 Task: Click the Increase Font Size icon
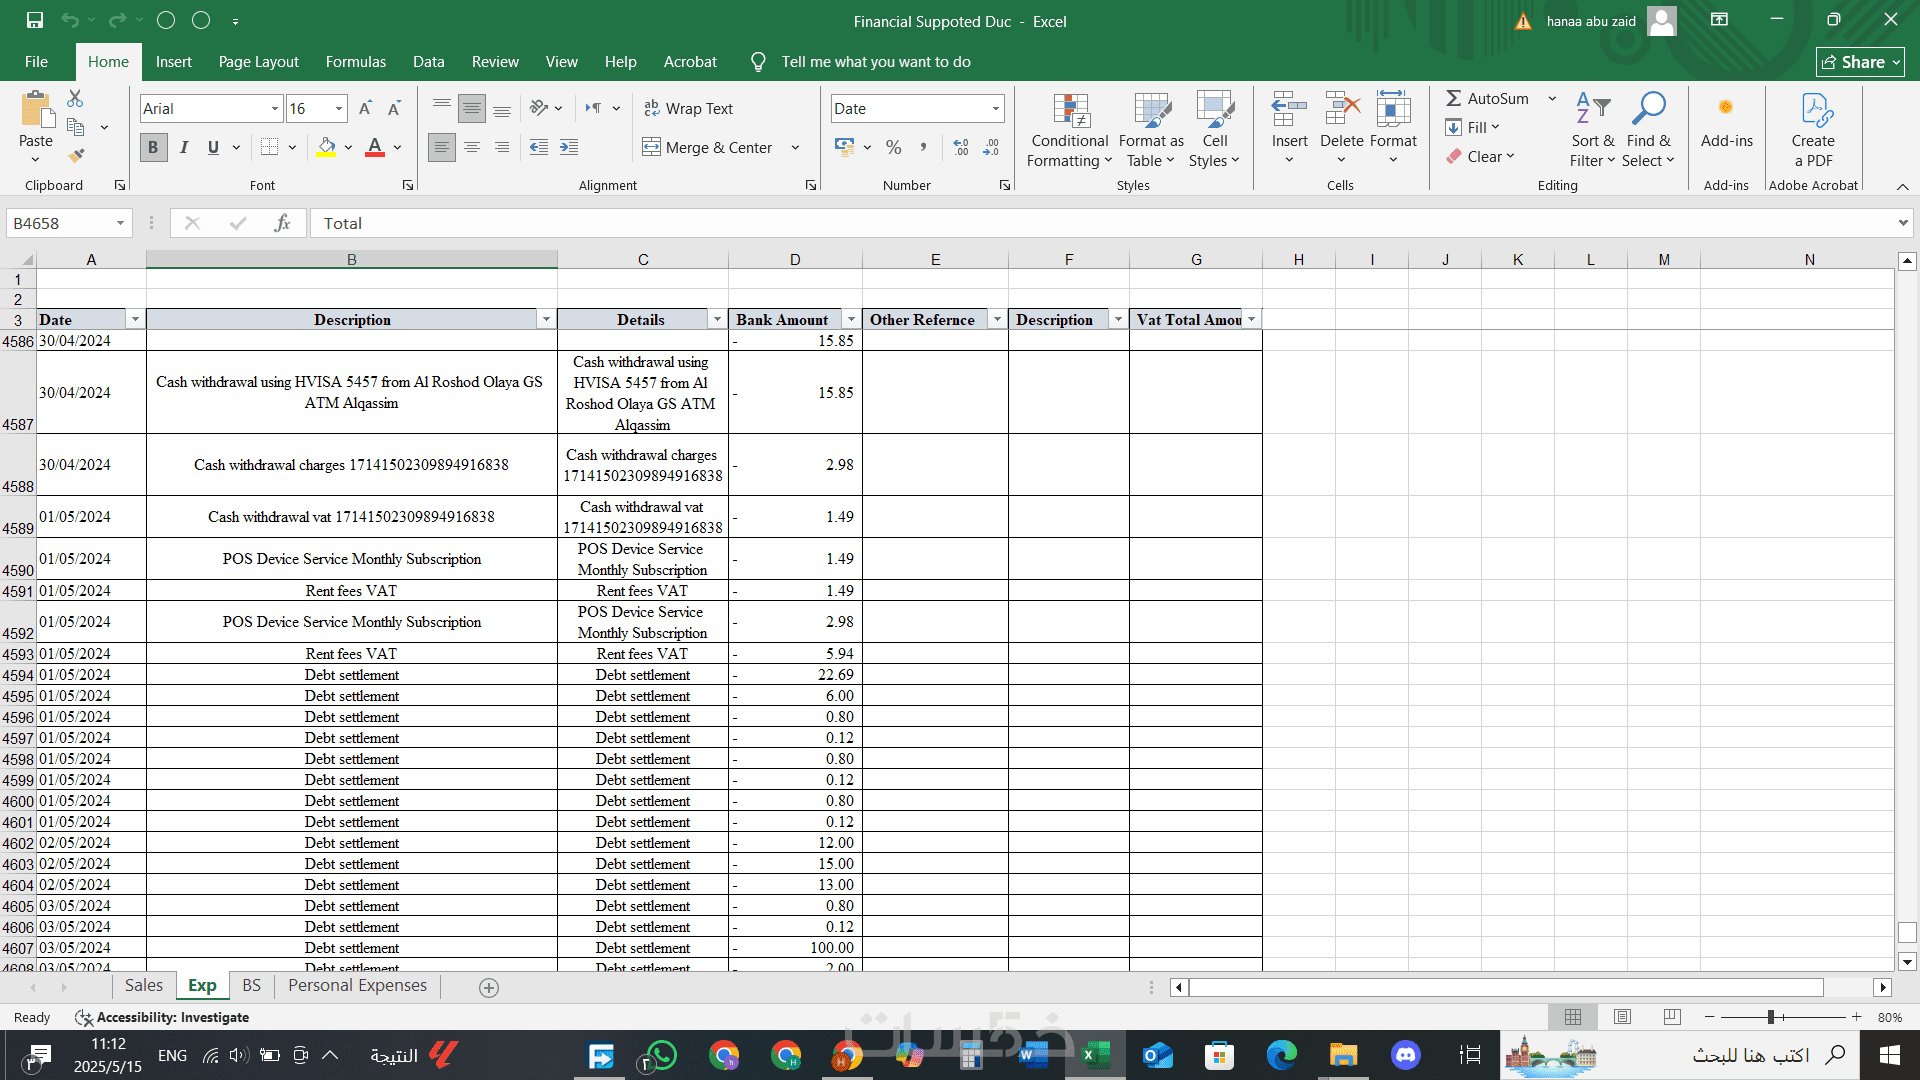point(365,108)
